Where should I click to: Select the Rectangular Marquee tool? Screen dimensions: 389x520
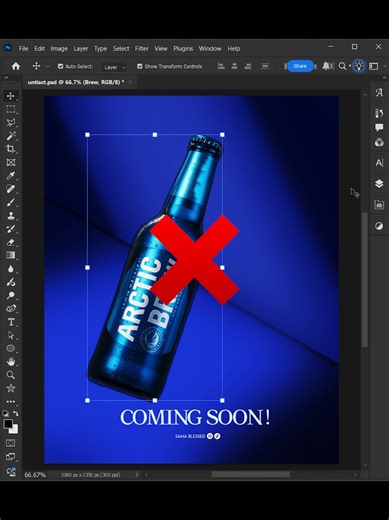(x=11, y=109)
